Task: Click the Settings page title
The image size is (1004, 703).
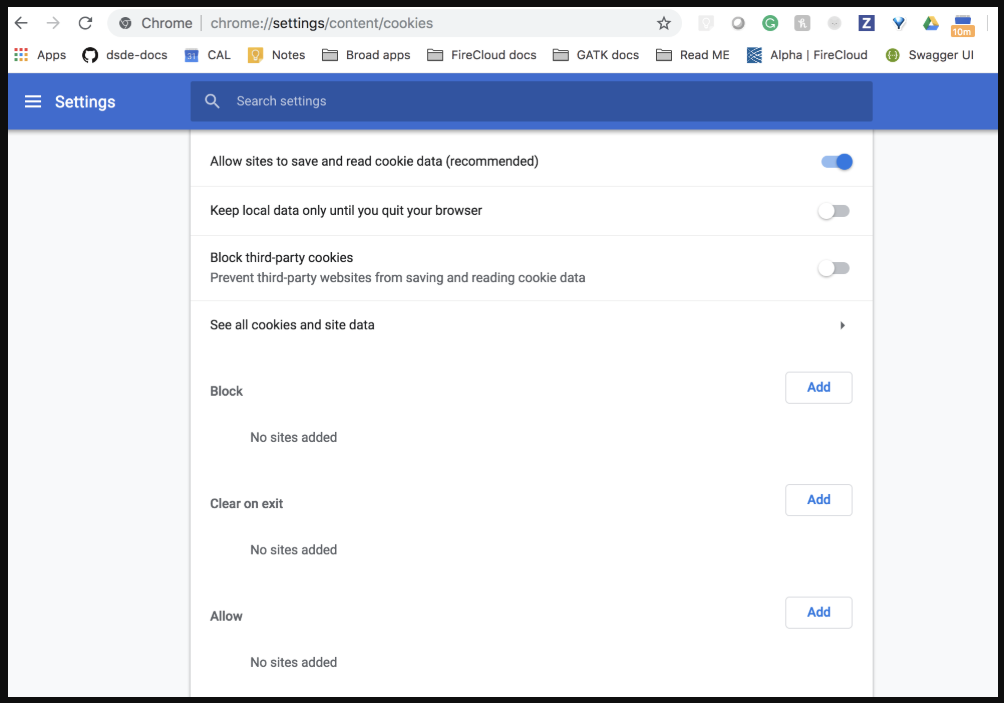Action: click(85, 102)
